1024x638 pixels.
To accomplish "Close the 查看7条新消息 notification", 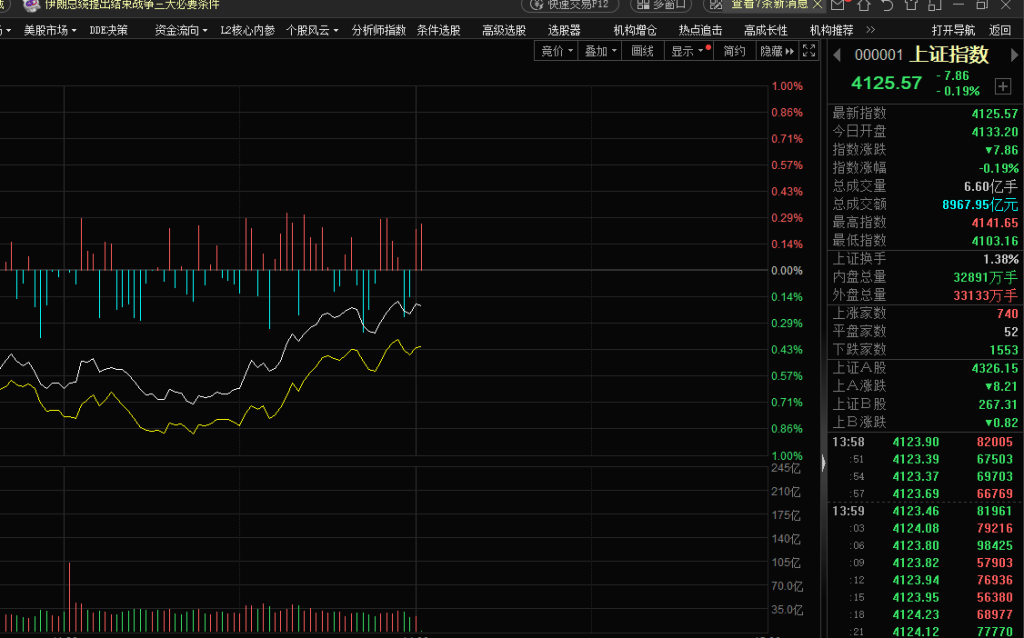I will point(817,5).
